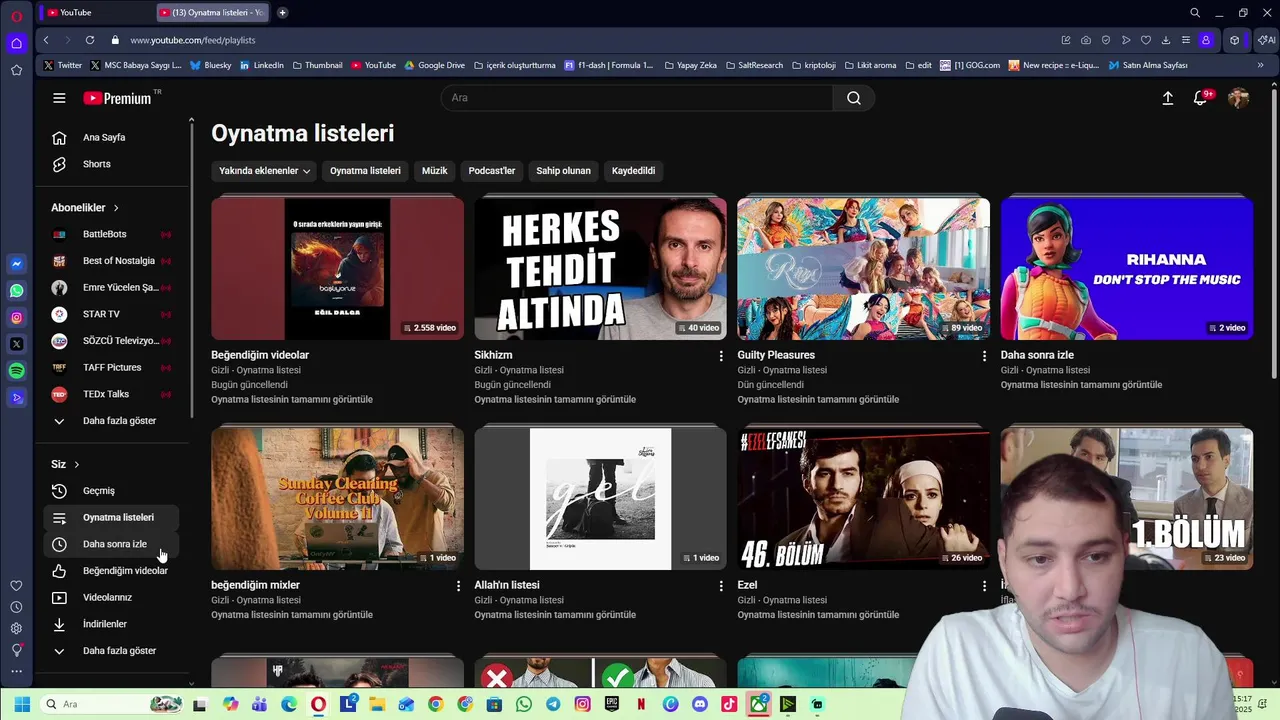Go back with browser back arrow
The width and height of the screenshot is (1280, 720).
pos(46,40)
